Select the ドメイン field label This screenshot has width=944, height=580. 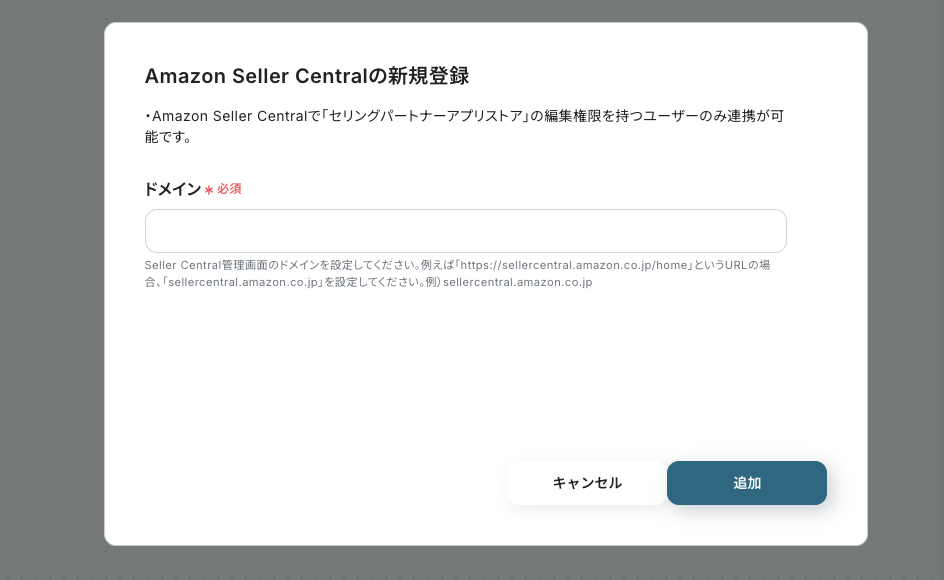coord(173,189)
